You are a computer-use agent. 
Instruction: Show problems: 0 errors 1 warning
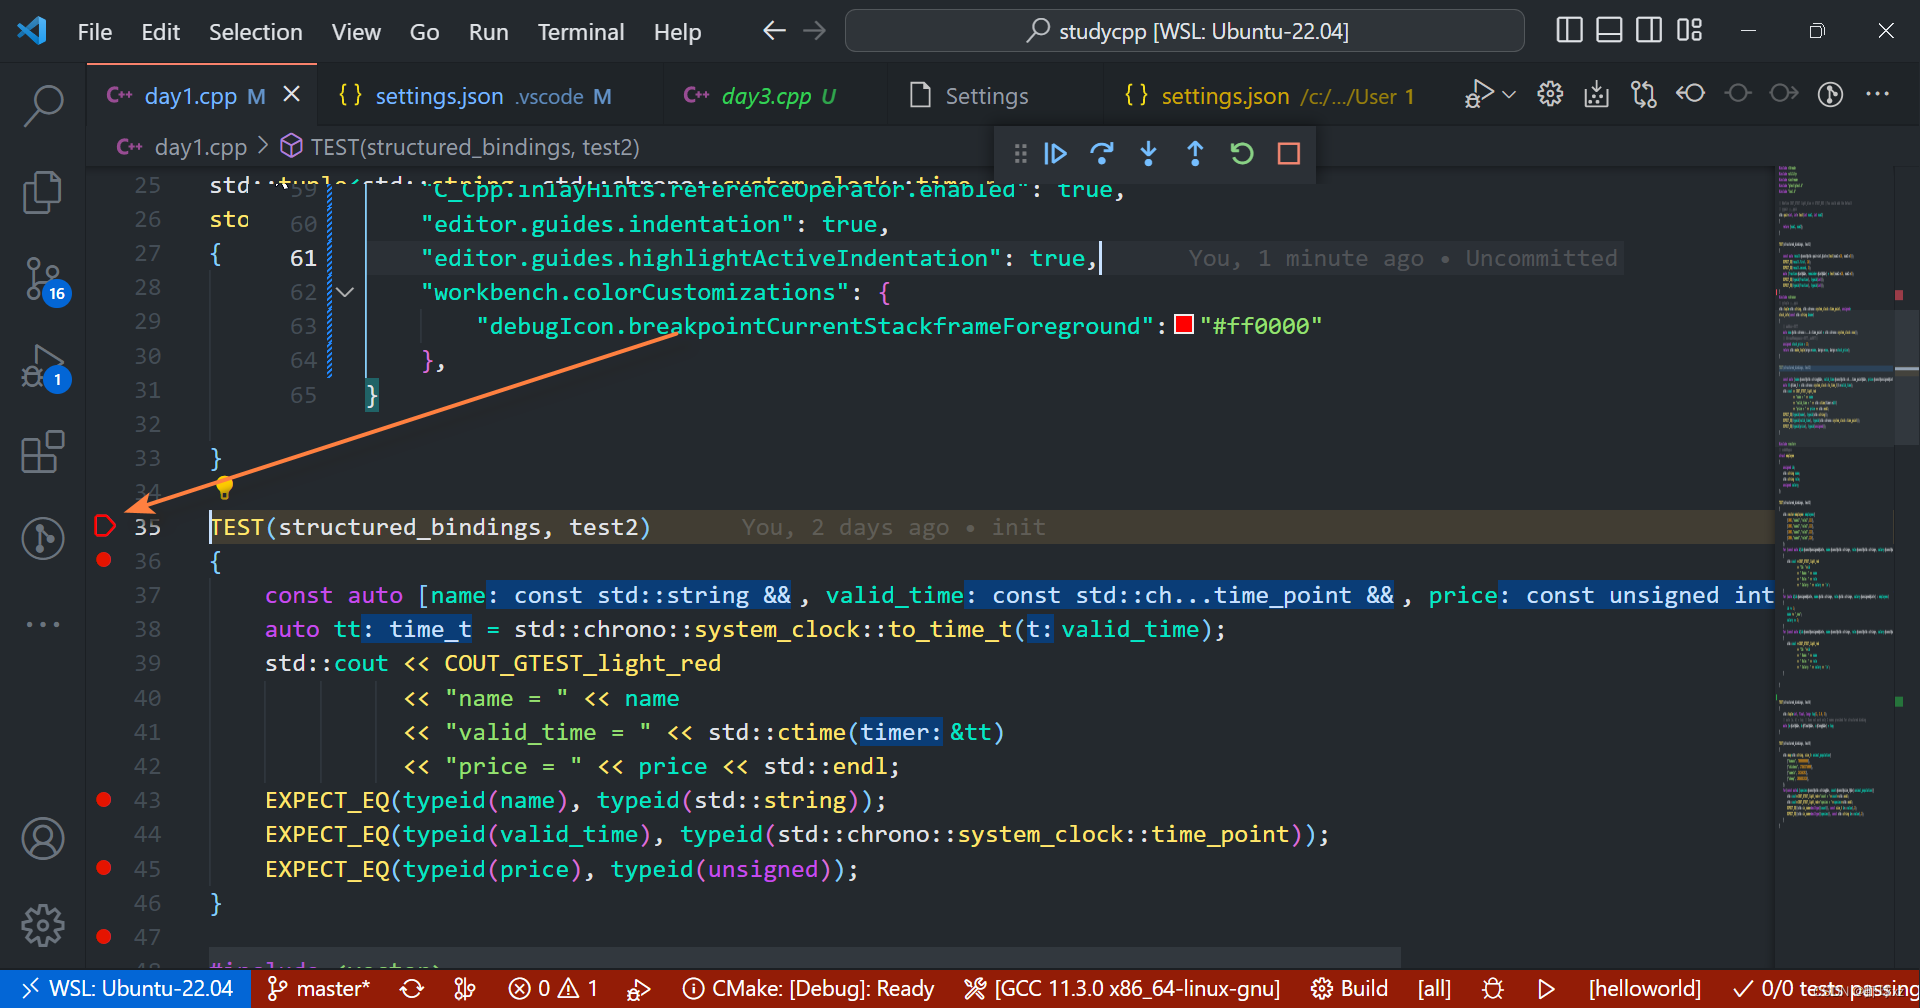coord(553,988)
